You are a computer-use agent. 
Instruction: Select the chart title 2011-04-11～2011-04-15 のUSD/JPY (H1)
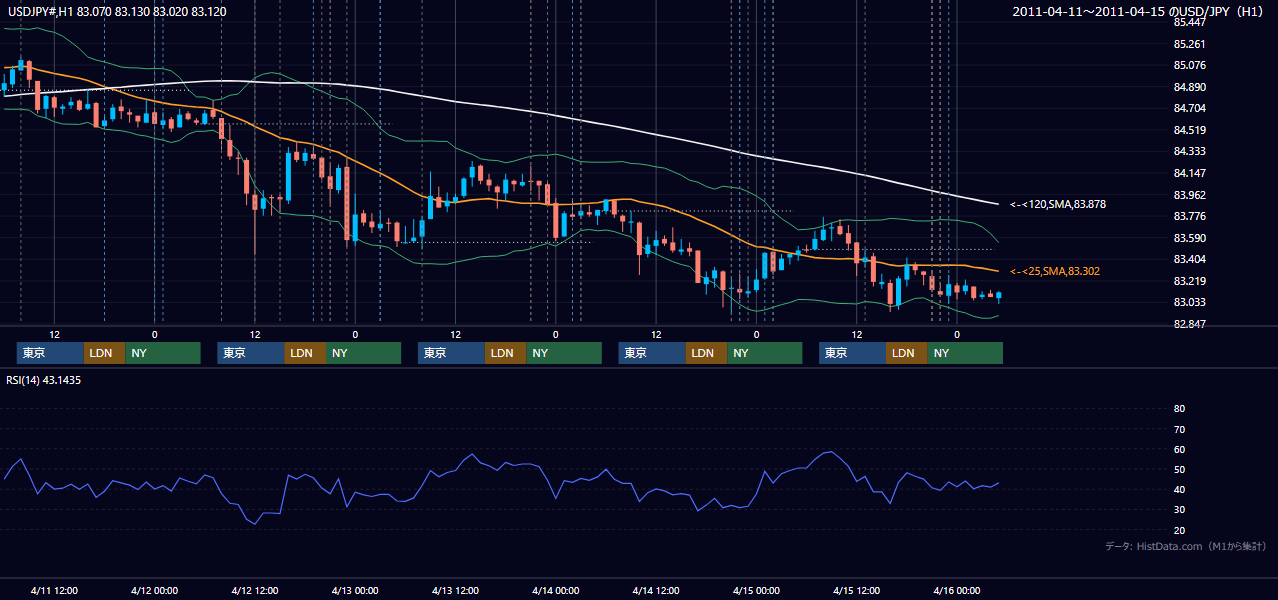point(1140,12)
